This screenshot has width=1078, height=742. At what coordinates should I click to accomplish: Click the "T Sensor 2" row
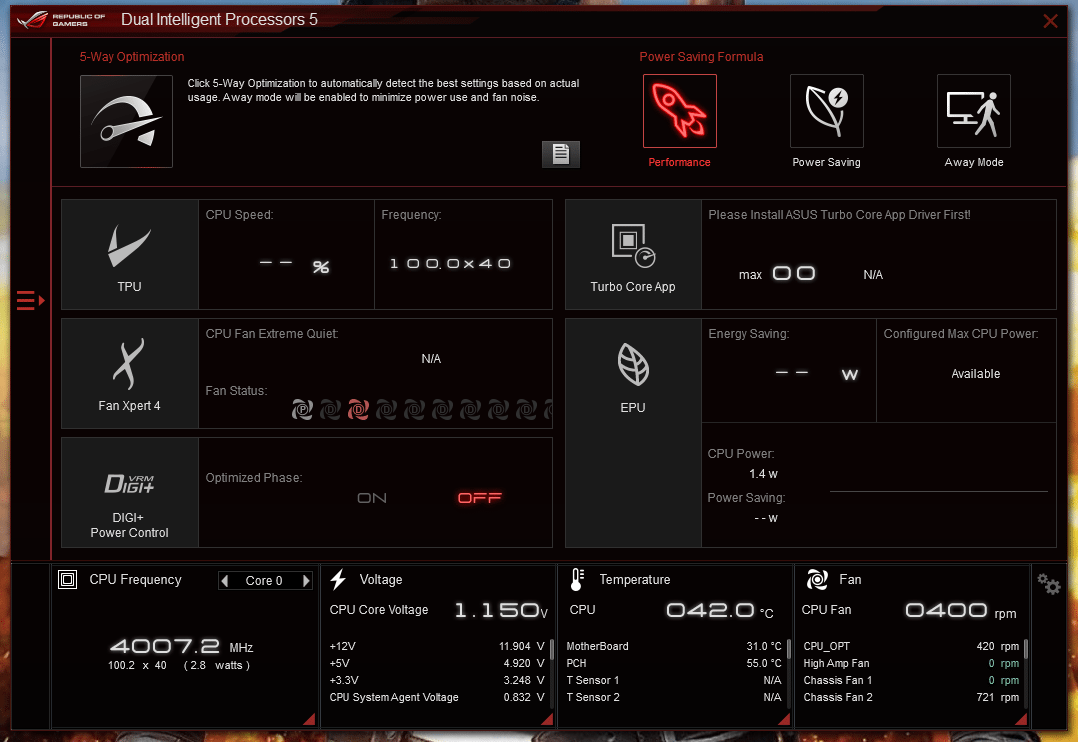click(x=674, y=697)
